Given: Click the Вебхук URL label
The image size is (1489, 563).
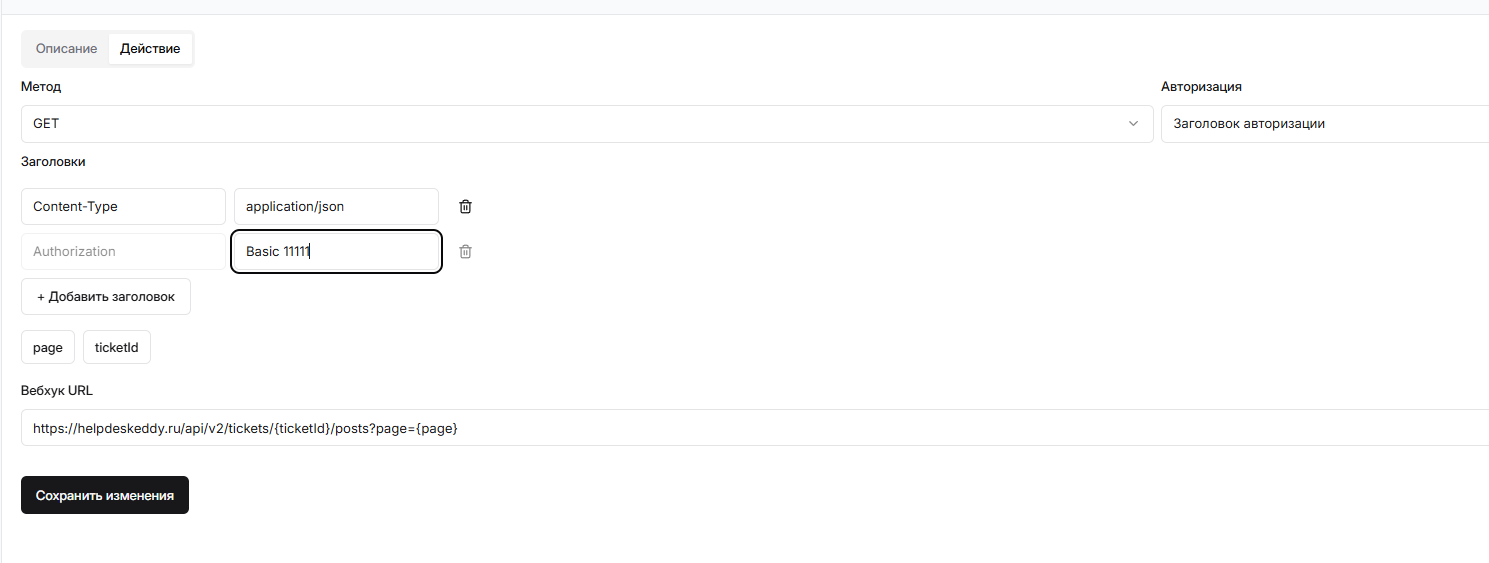Looking at the screenshot, I should [x=57, y=390].
